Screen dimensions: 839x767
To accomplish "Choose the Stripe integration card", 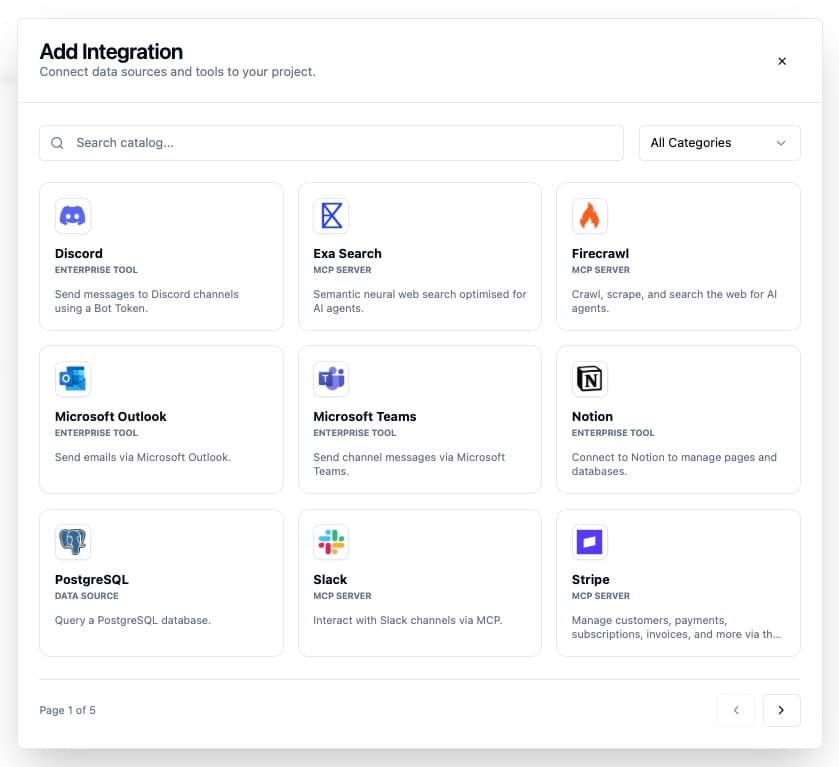I will [x=678, y=582].
